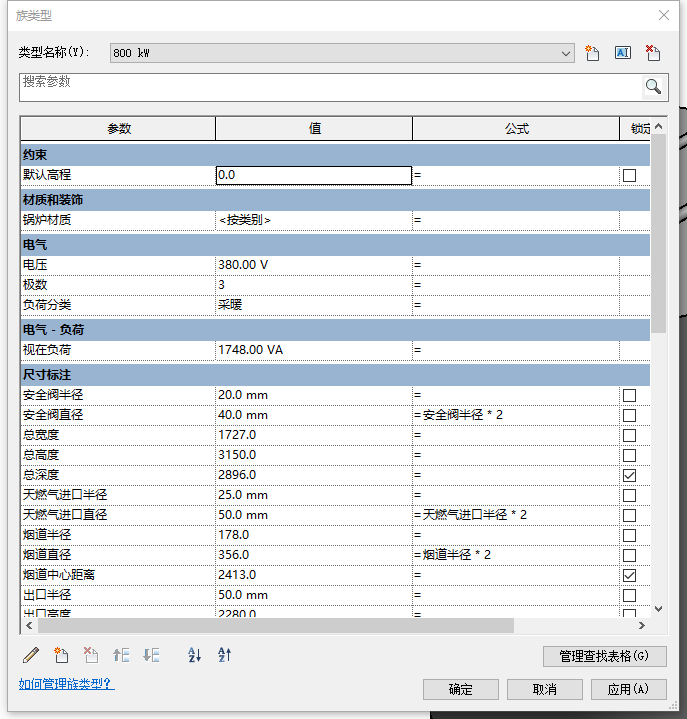The height and width of the screenshot is (719, 687).
Task: Click into the 搜索参数 search field
Action: click(330, 87)
